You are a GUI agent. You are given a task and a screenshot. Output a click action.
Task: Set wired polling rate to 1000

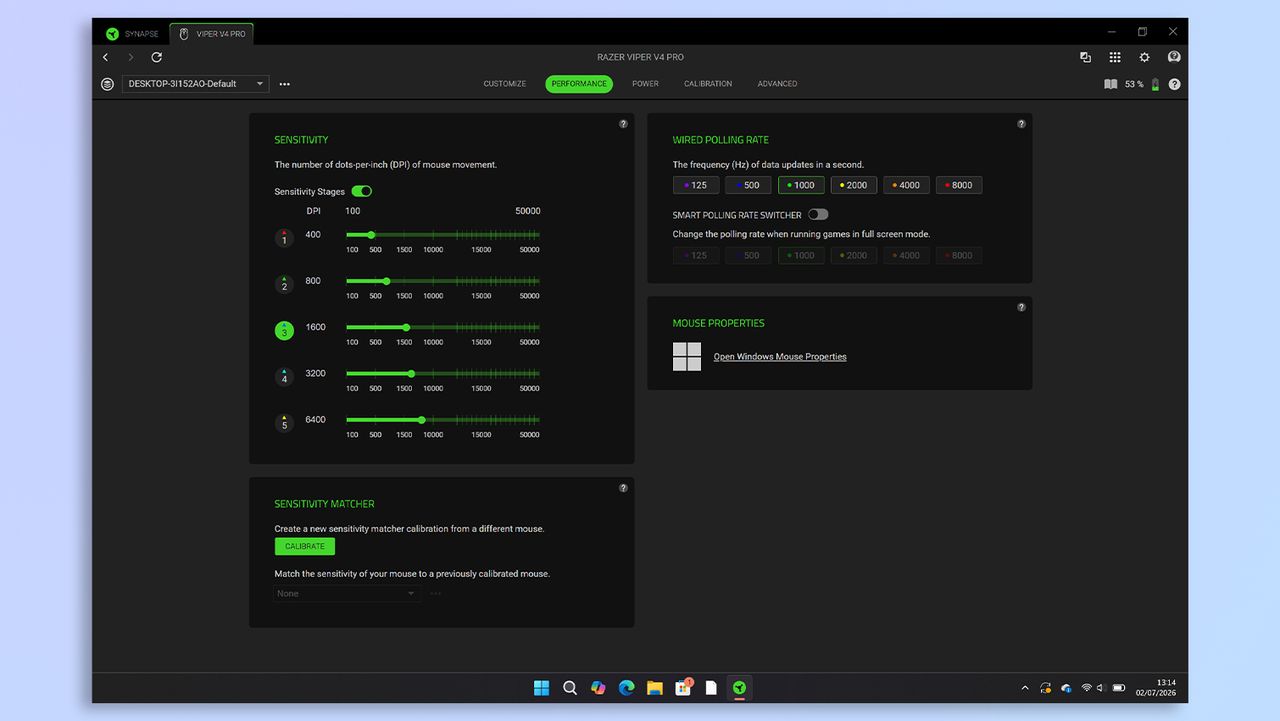click(x=801, y=185)
